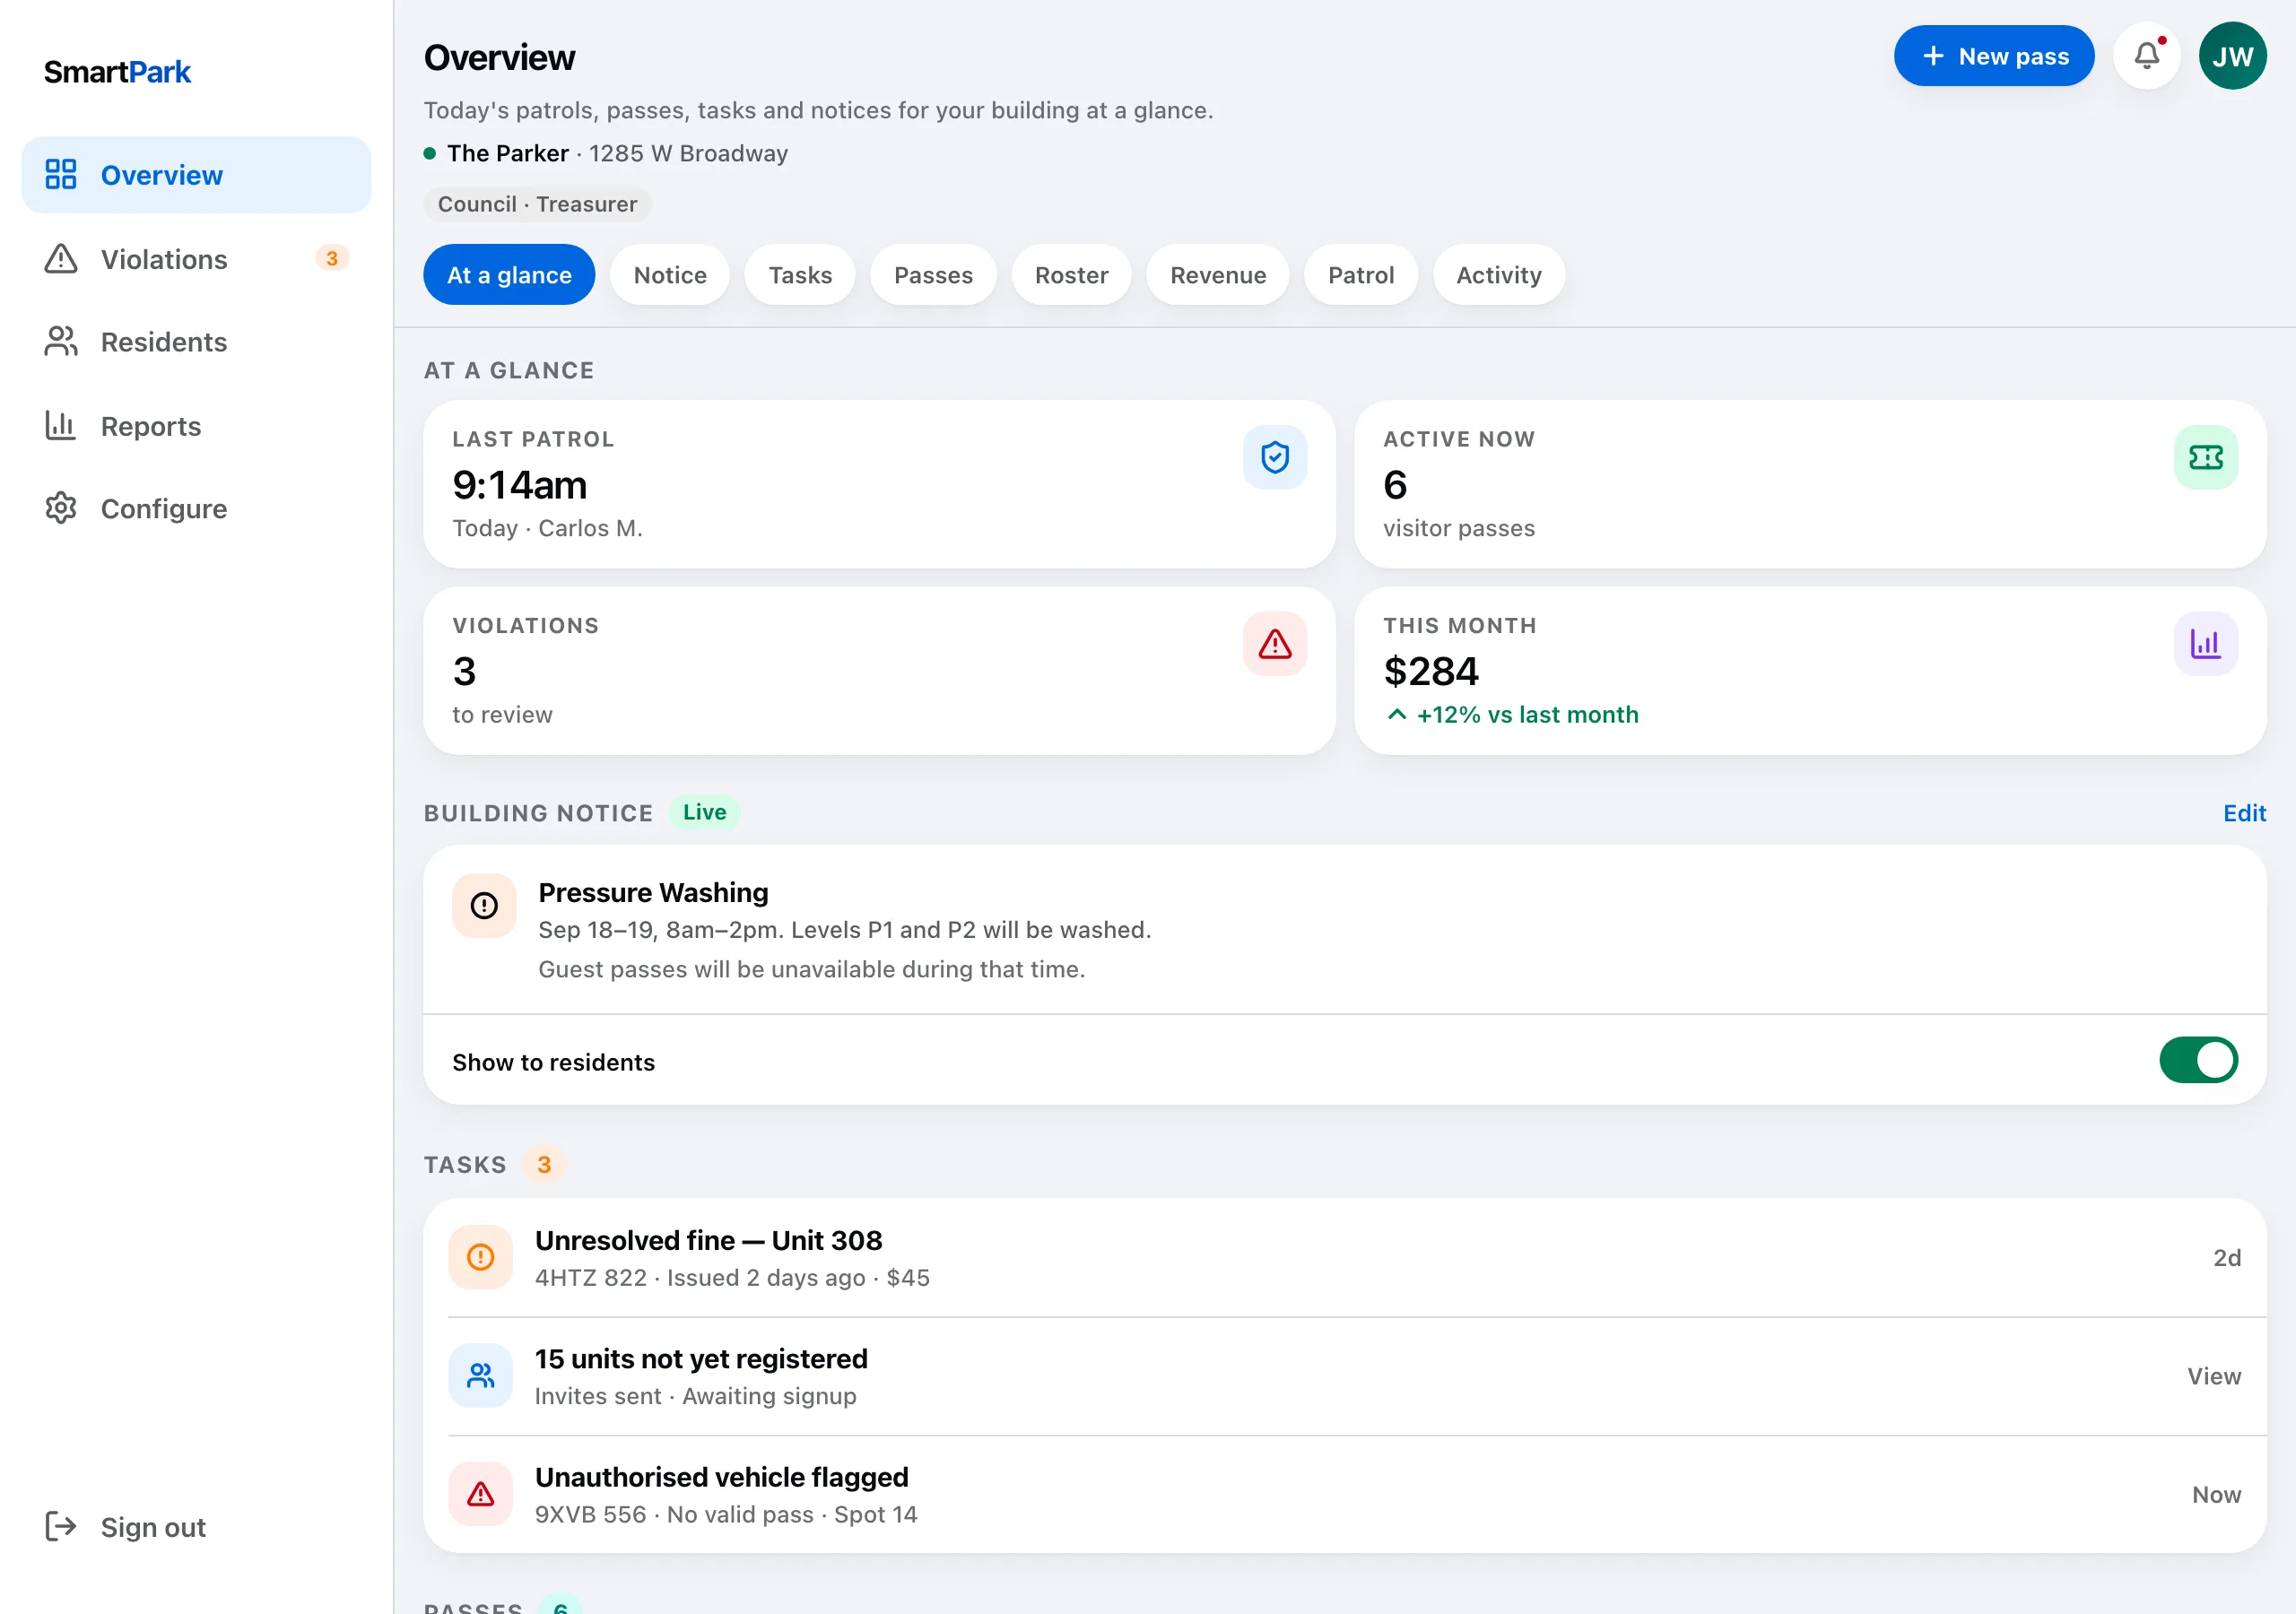Click the Live badge next to Building Notice
Screen dimensions: 2296x1614
704,812
